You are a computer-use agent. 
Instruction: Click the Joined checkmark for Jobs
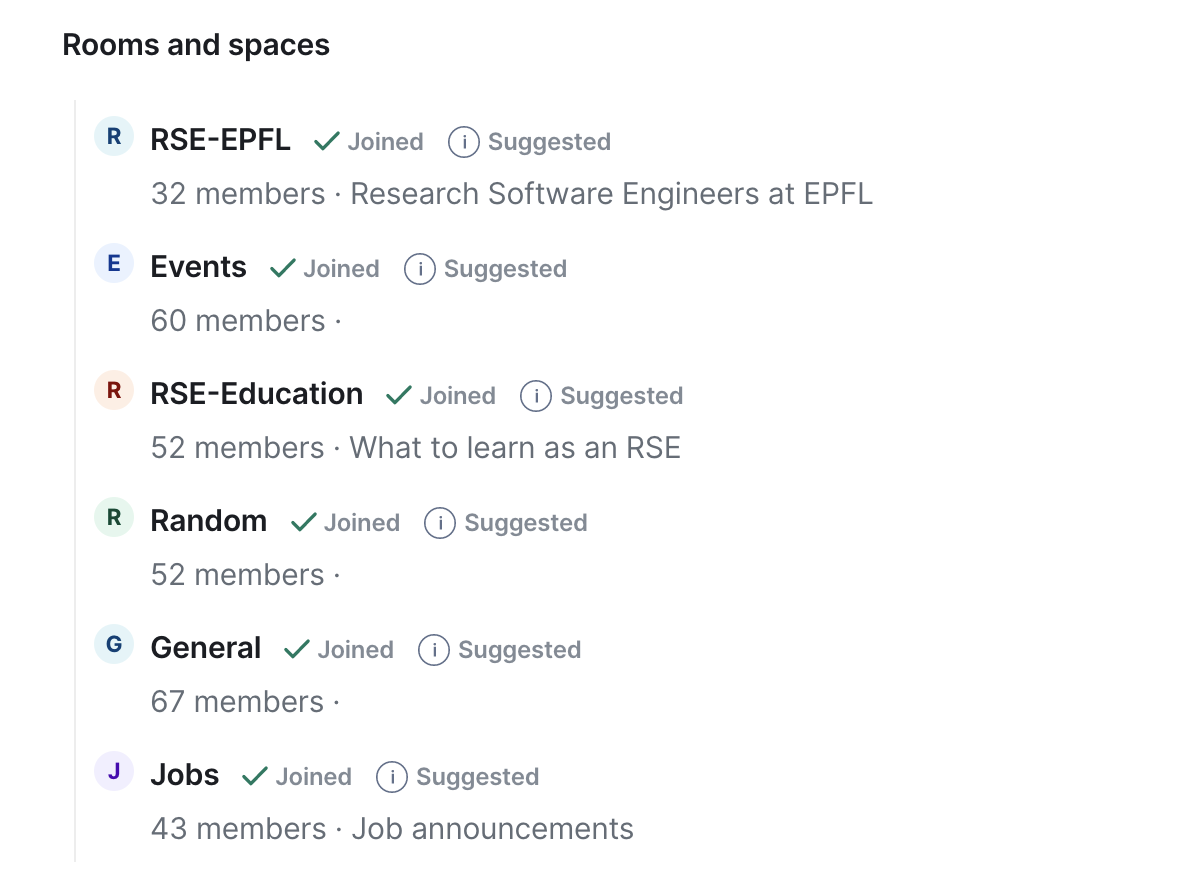pos(256,776)
